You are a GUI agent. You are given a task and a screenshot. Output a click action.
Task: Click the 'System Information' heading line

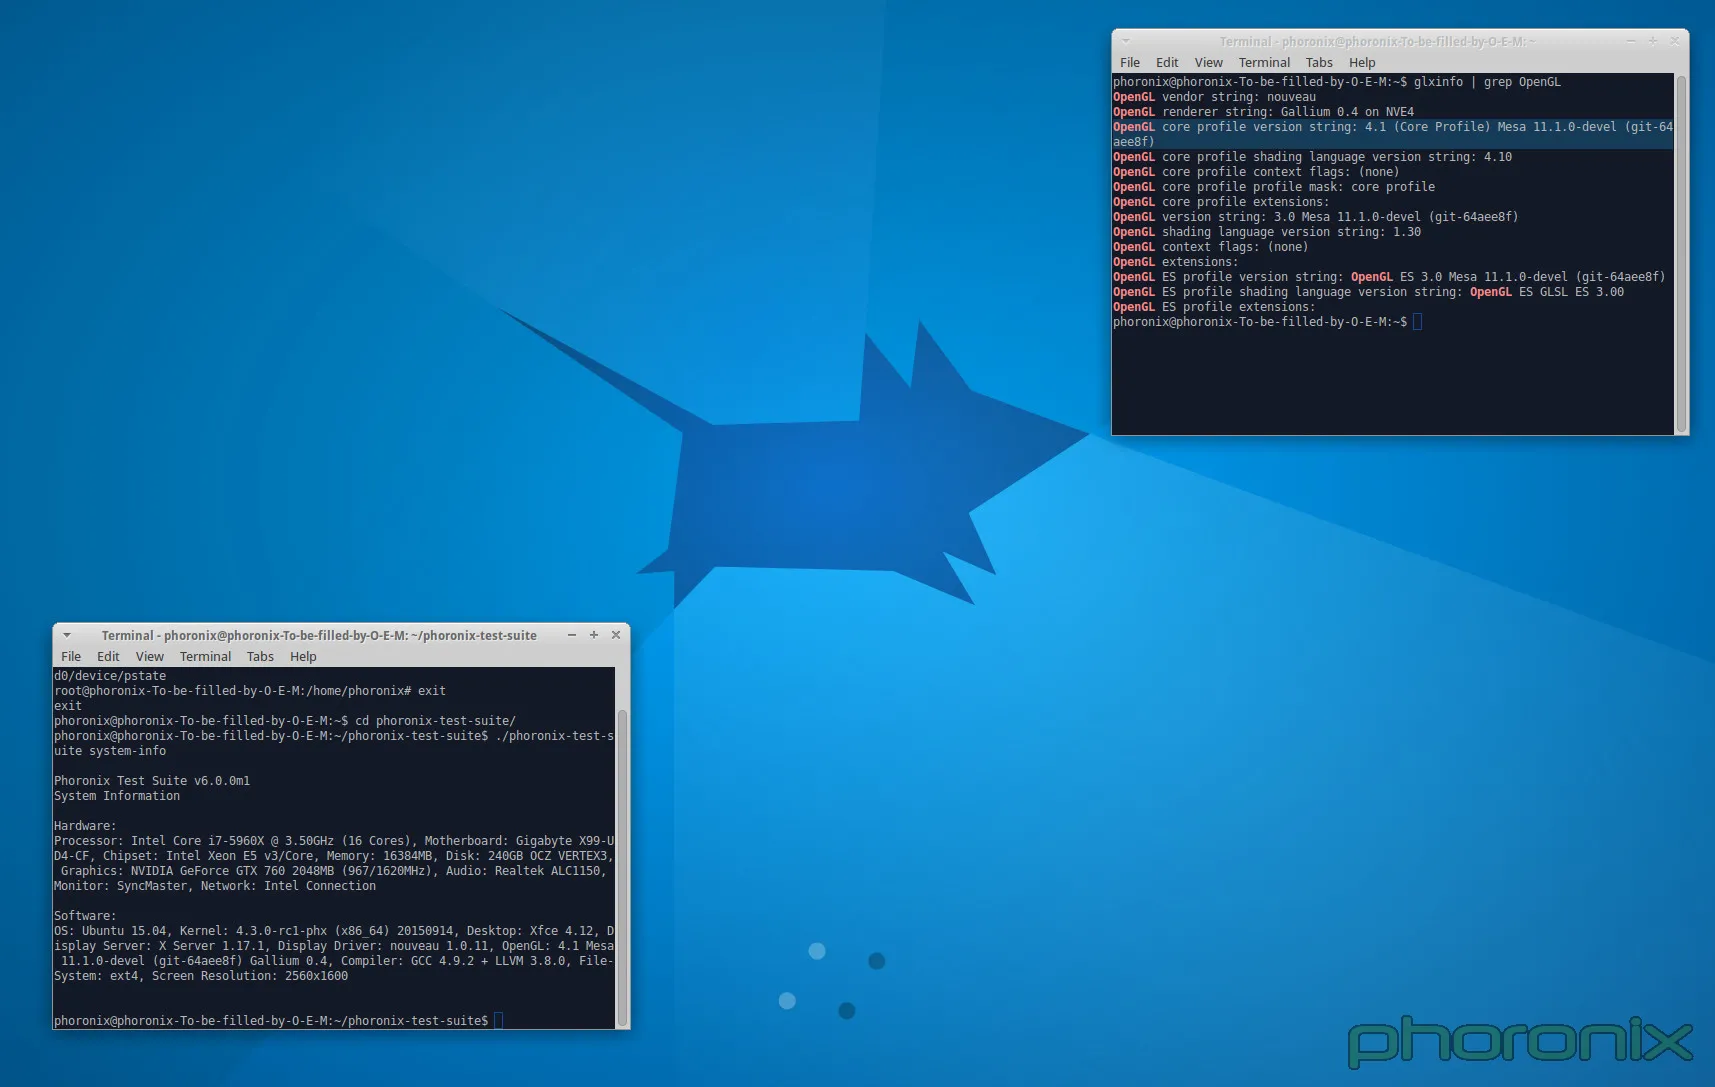point(117,796)
